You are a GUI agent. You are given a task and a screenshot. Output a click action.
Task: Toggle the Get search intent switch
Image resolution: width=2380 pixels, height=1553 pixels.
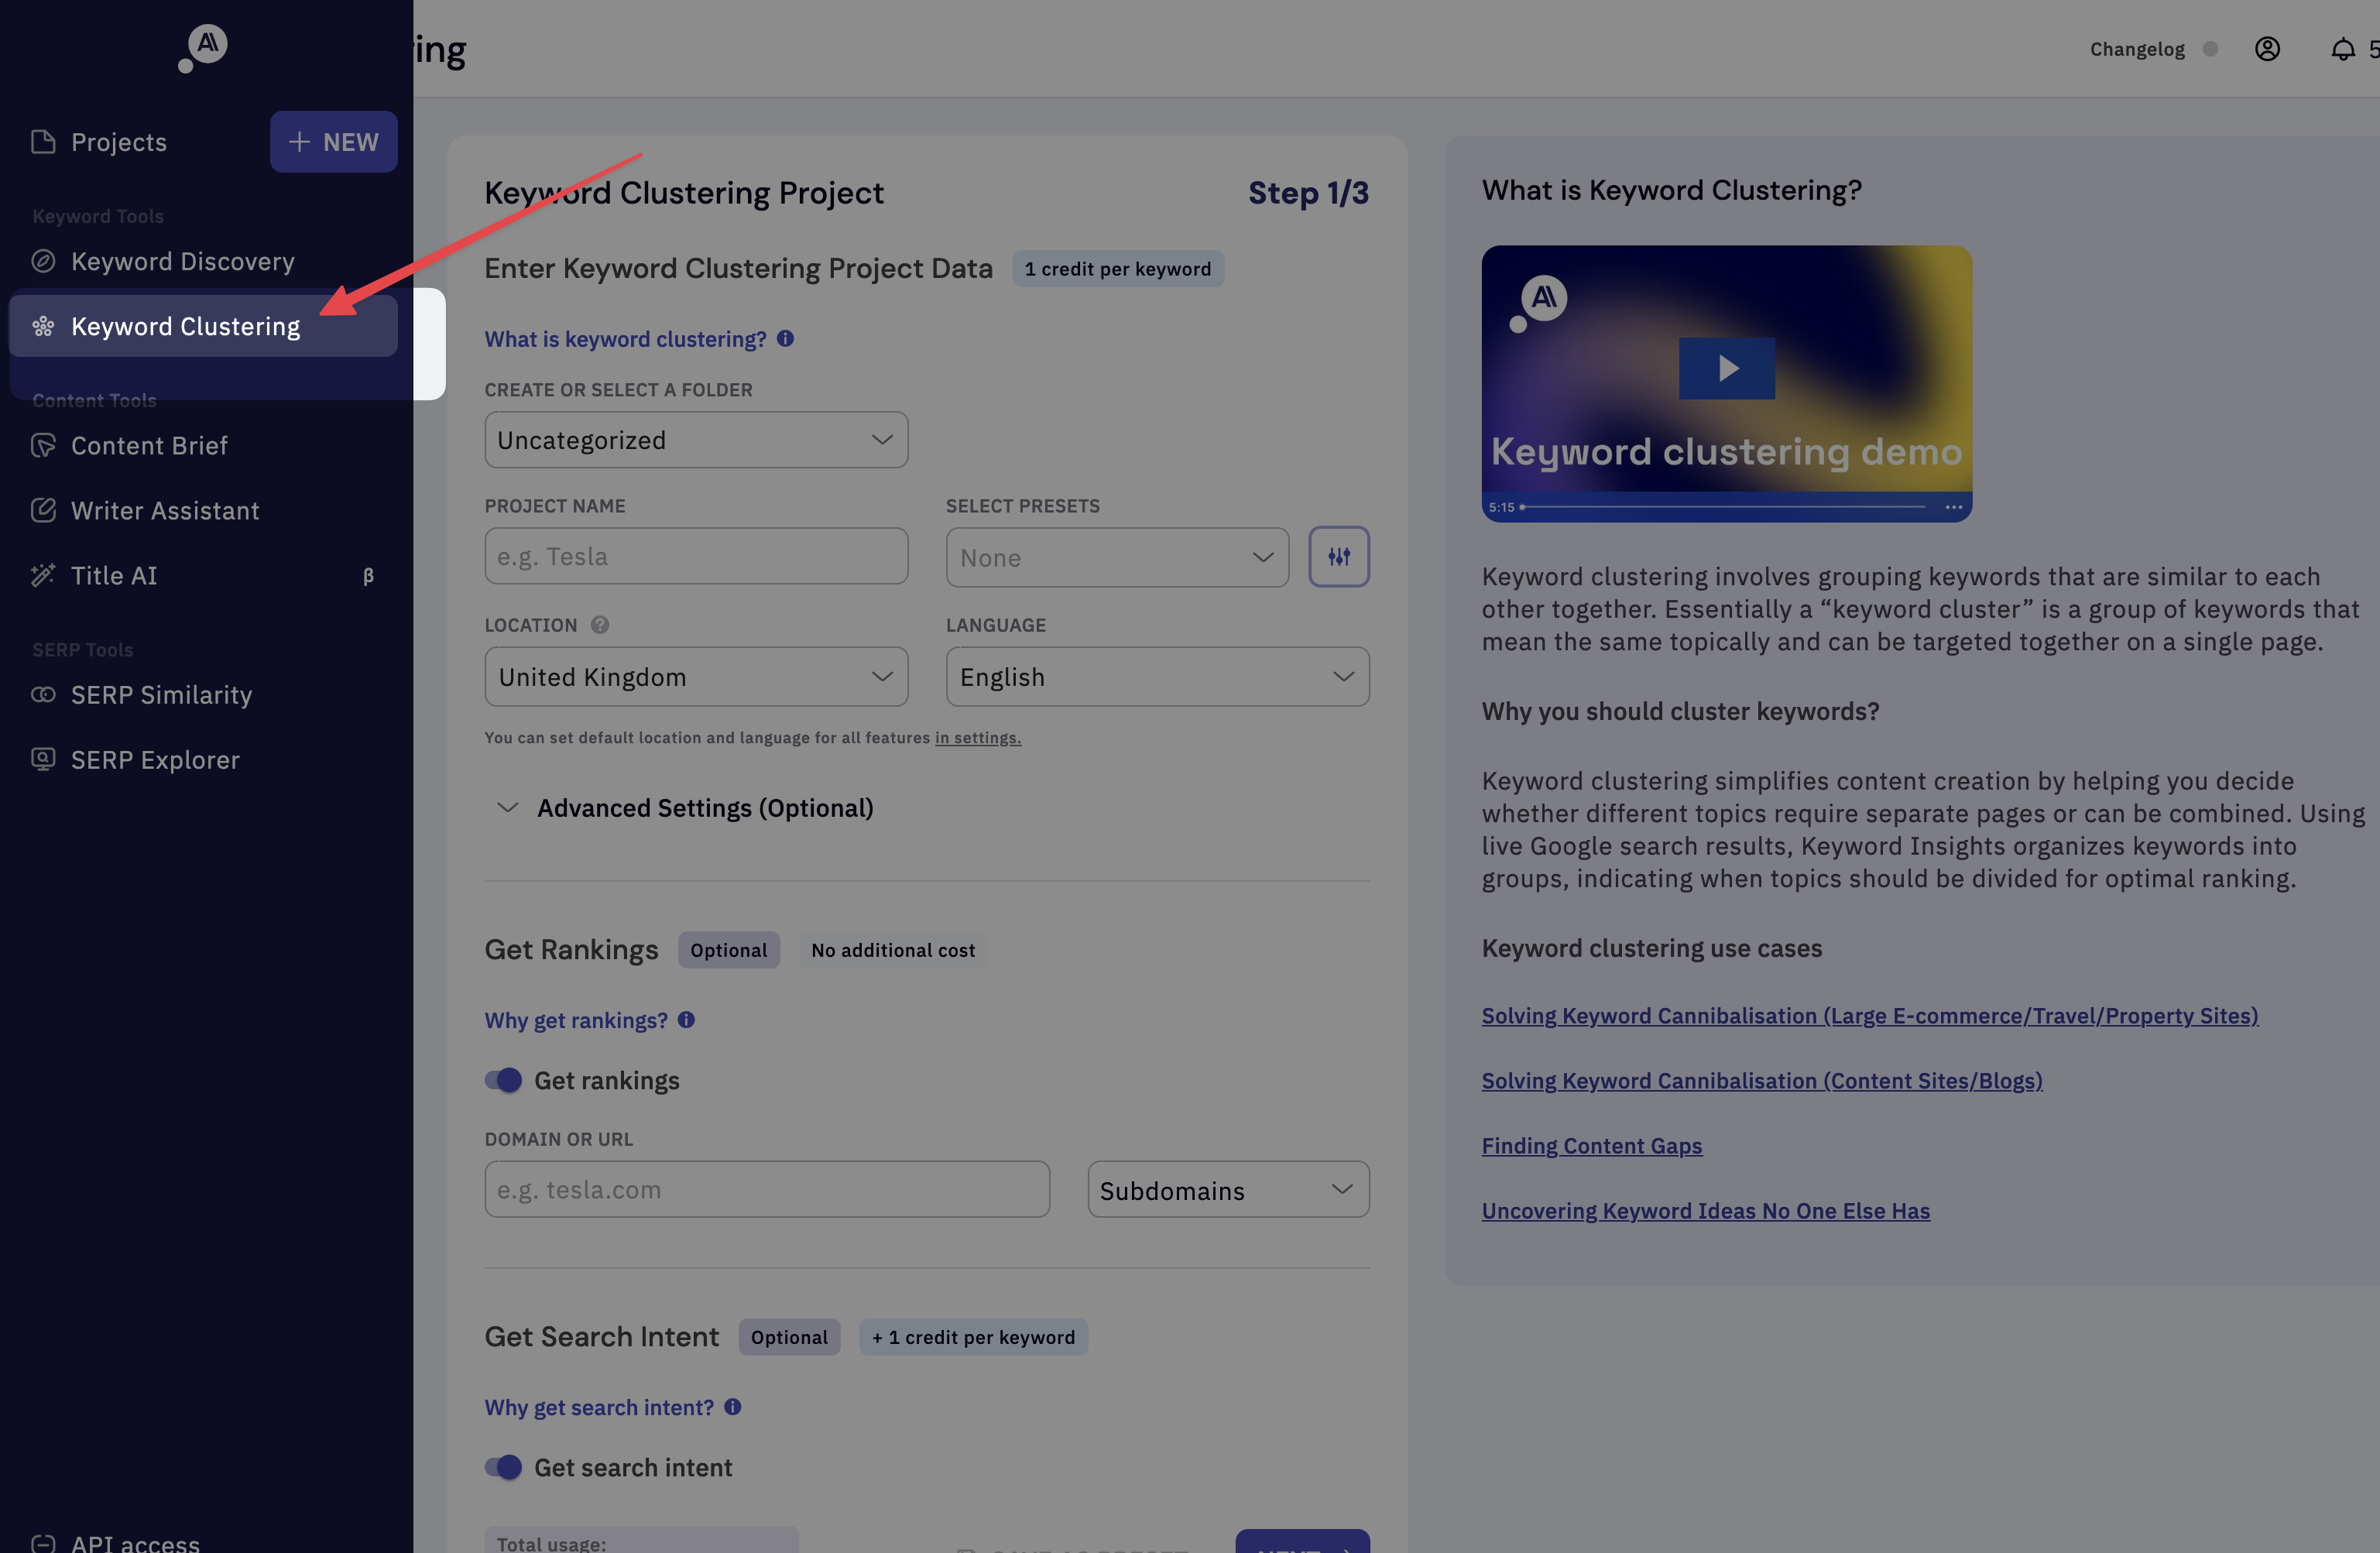point(503,1467)
